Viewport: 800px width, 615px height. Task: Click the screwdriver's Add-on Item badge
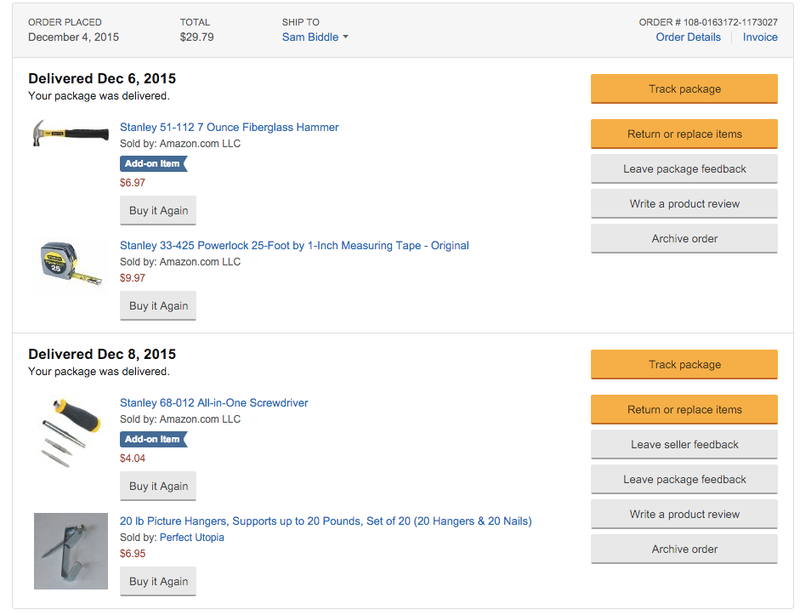tap(154, 439)
